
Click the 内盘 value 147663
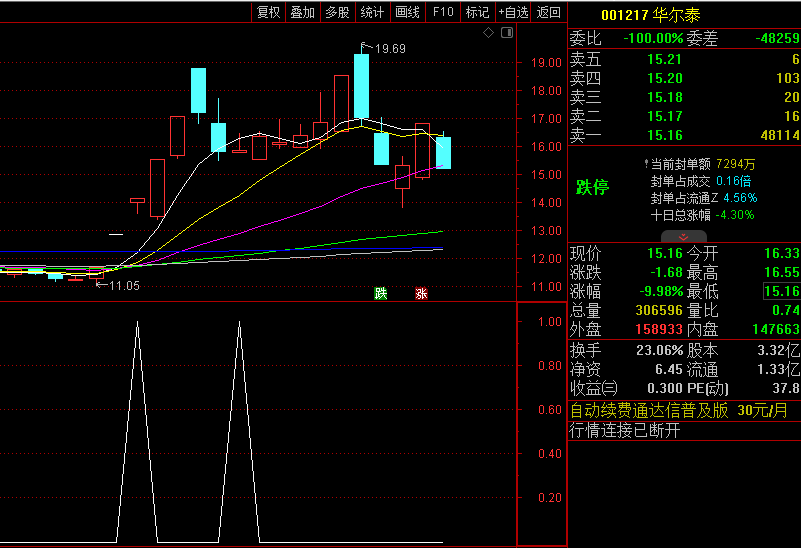pyautogui.click(x=775, y=329)
